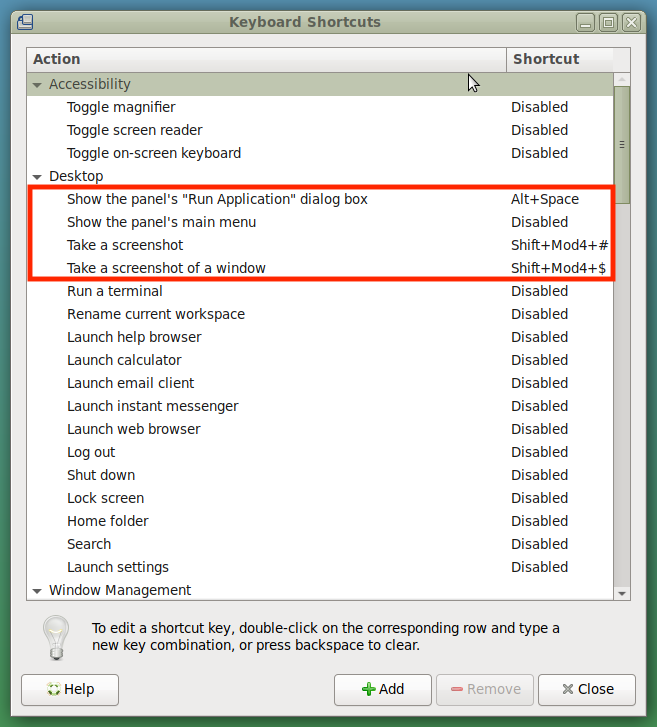This screenshot has width=657, height=727.
Task: Close the Keyboard Shortcuts dialog with Close button
Action: 587,689
